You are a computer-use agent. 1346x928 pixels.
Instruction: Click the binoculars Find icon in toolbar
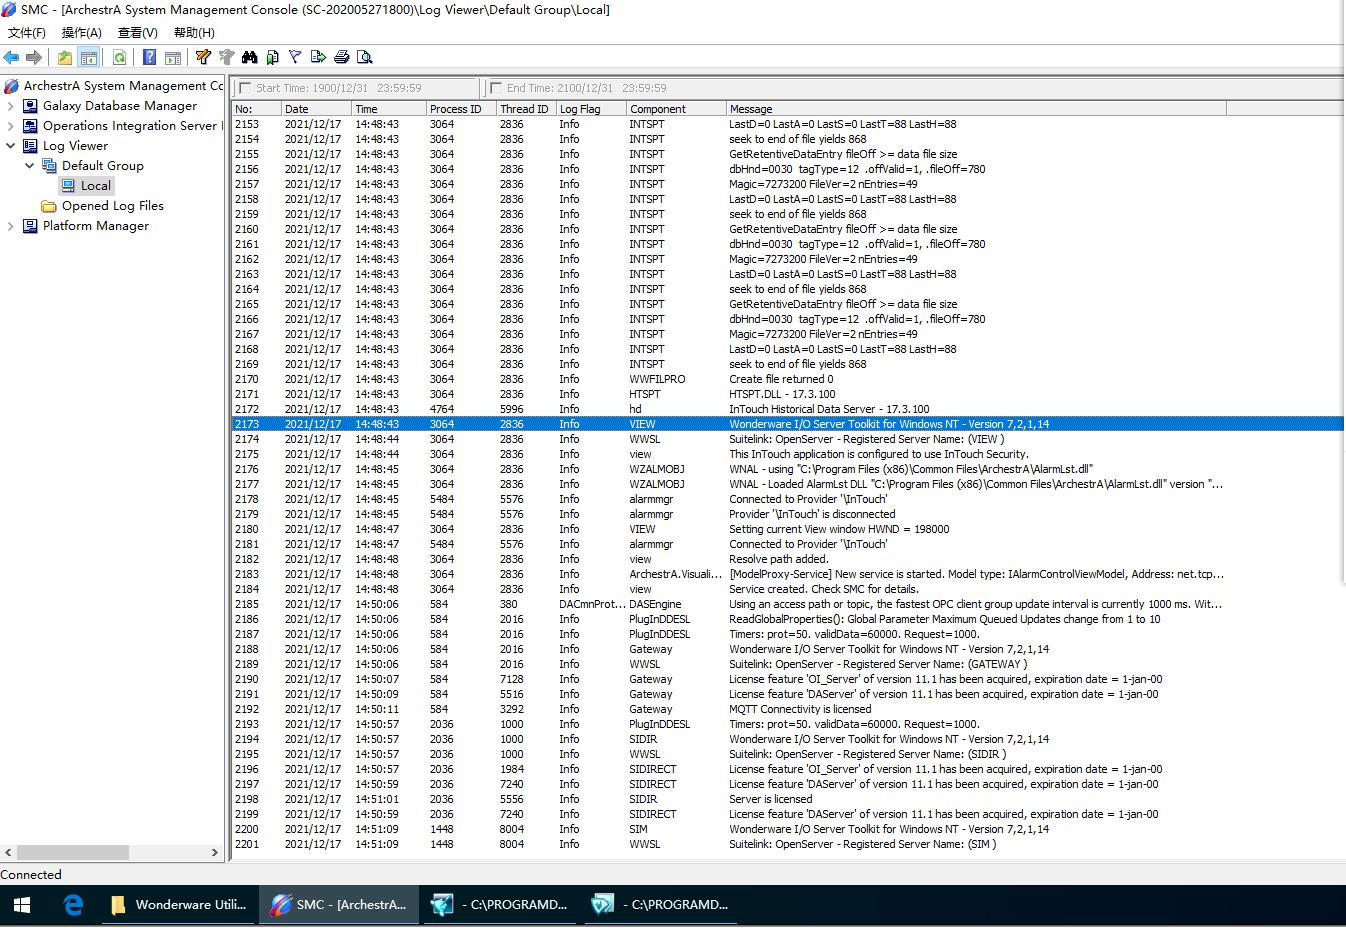[249, 57]
